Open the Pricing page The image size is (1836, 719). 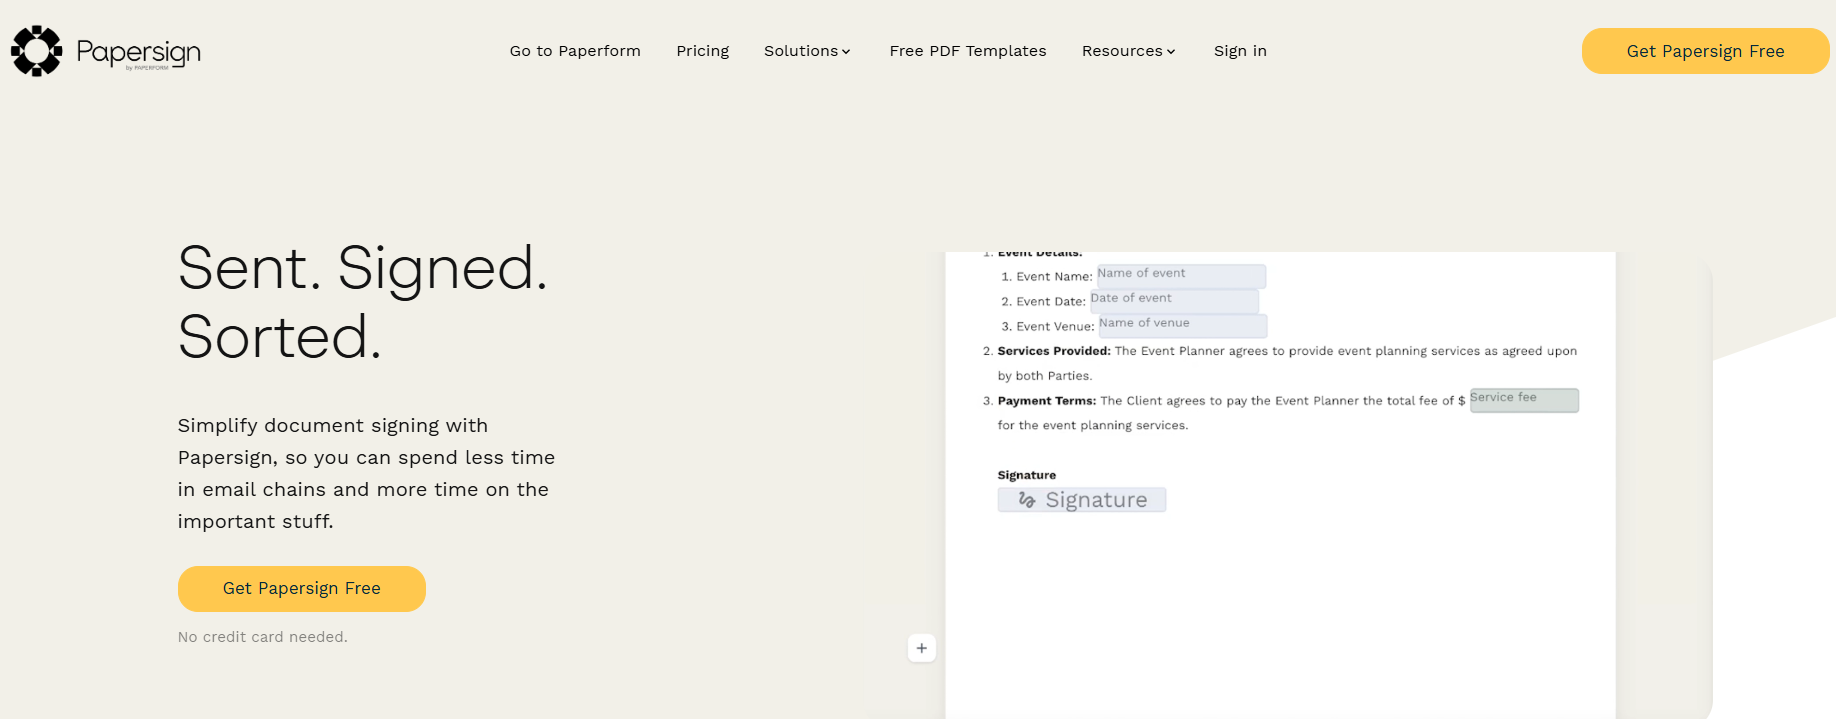tap(702, 51)
